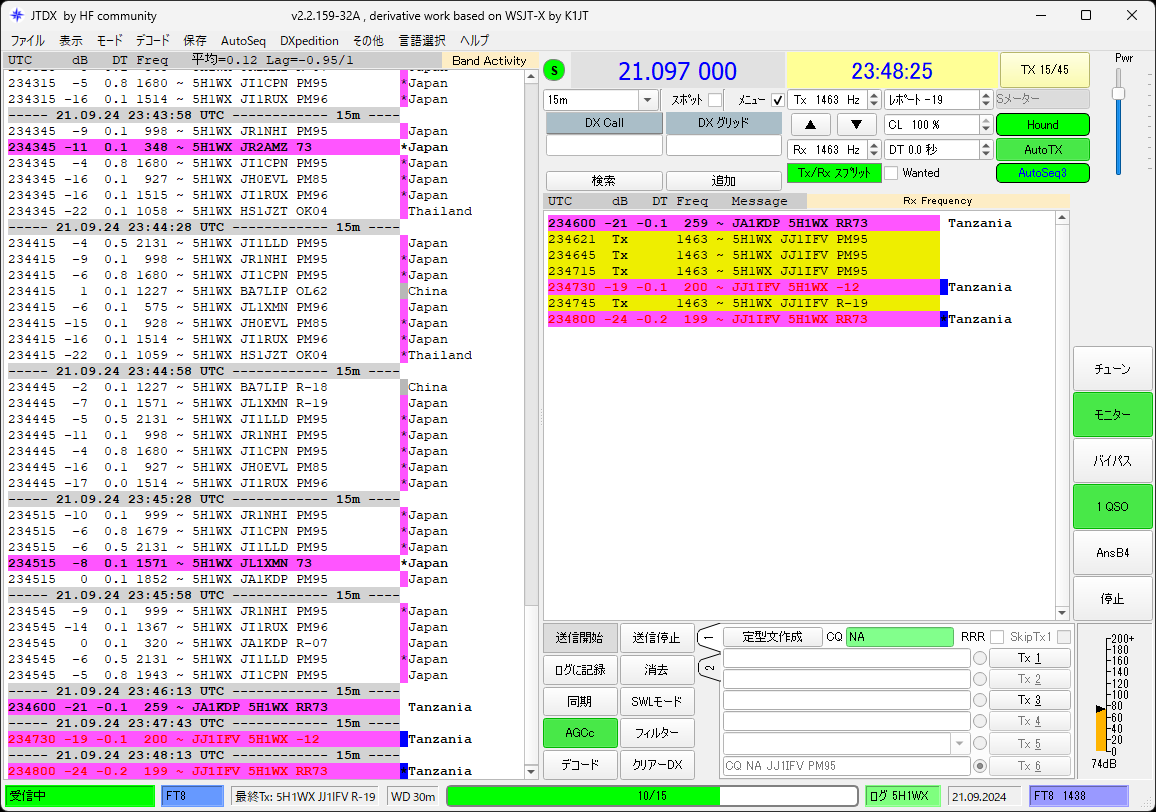Toggle the スポット checkbox

click(714, 100)
